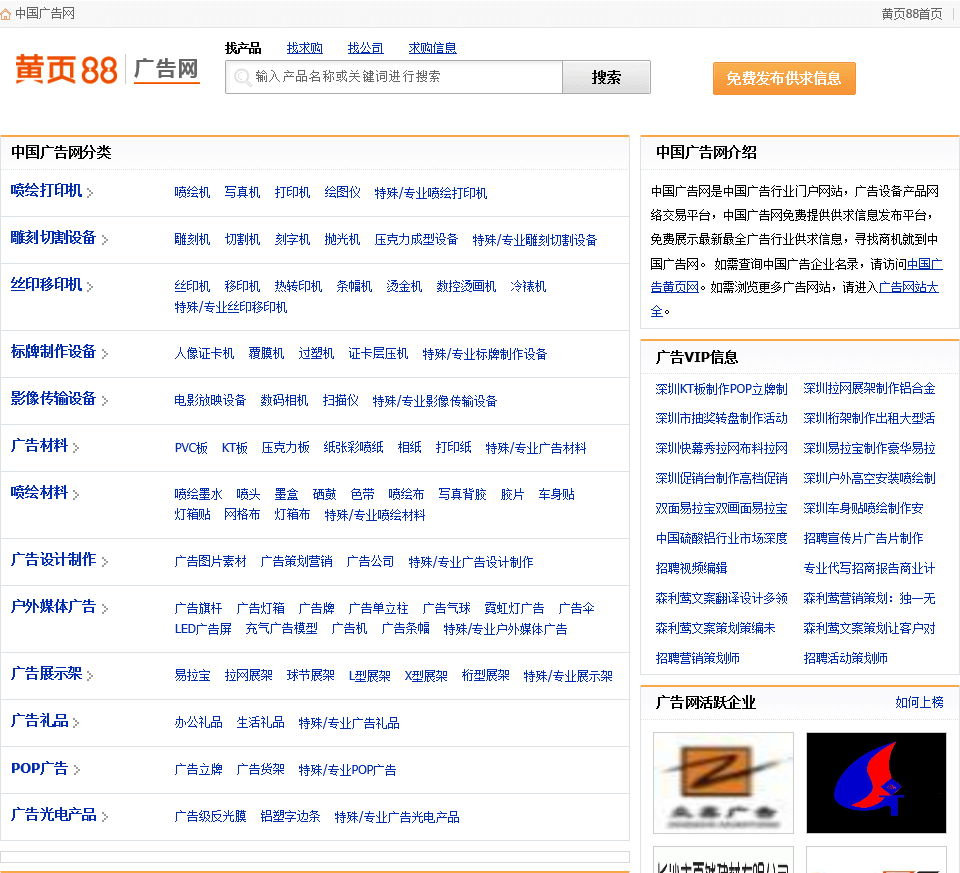Click the home icon beside 中国广告网
Image resolution: width=960 pixels, height=873 pixels.
click(x=6, y=14)
